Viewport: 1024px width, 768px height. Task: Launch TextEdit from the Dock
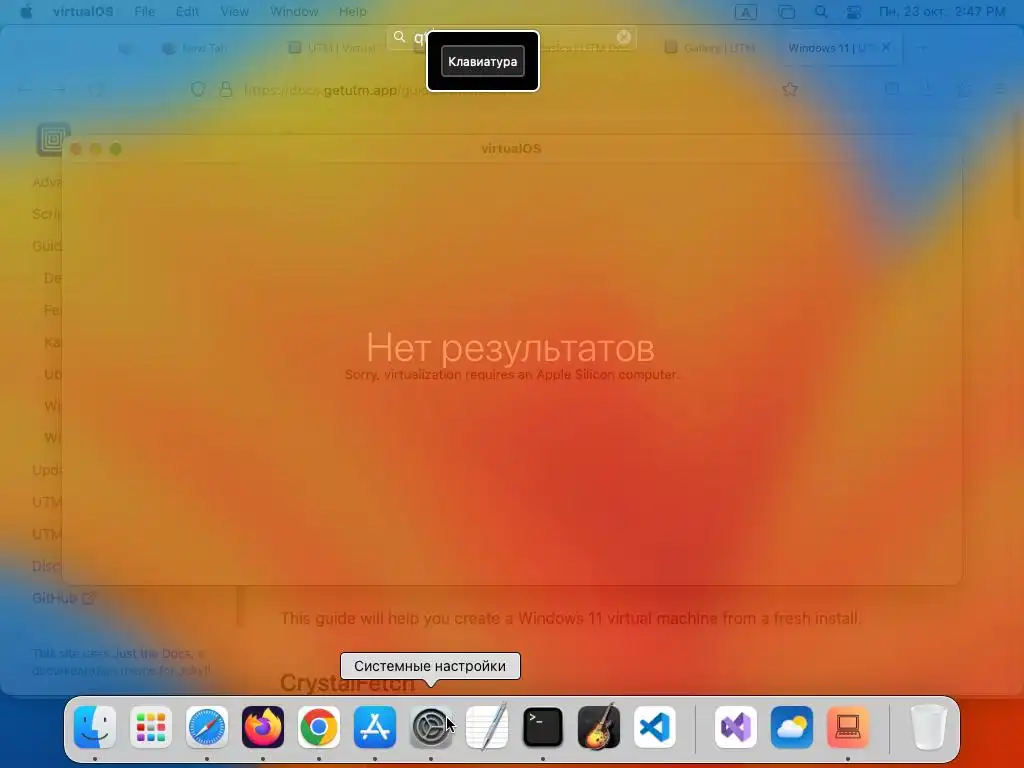click(487, 727)
